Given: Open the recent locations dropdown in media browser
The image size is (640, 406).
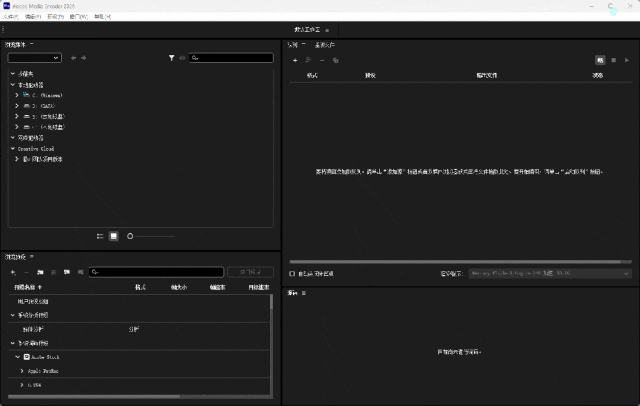Looking at the screenshot, I should tap(35, 58).
